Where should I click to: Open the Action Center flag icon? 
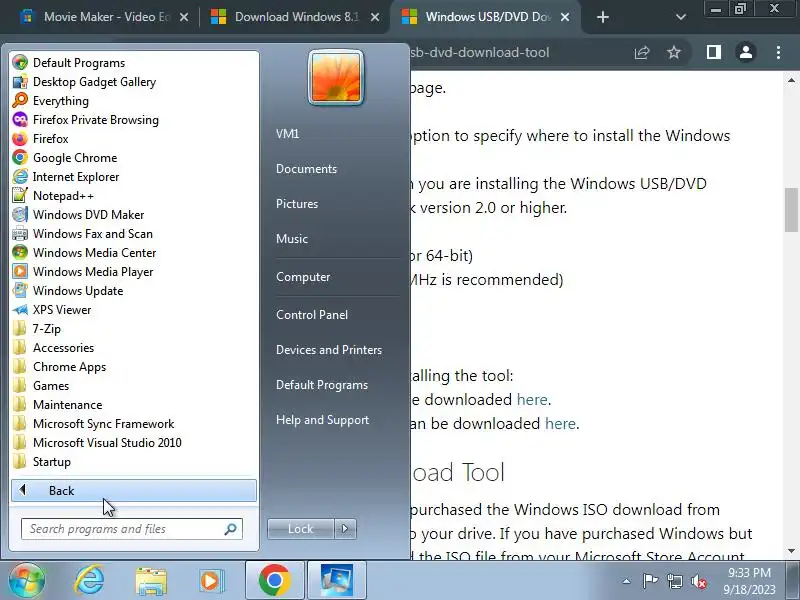(x=650, y=581)
